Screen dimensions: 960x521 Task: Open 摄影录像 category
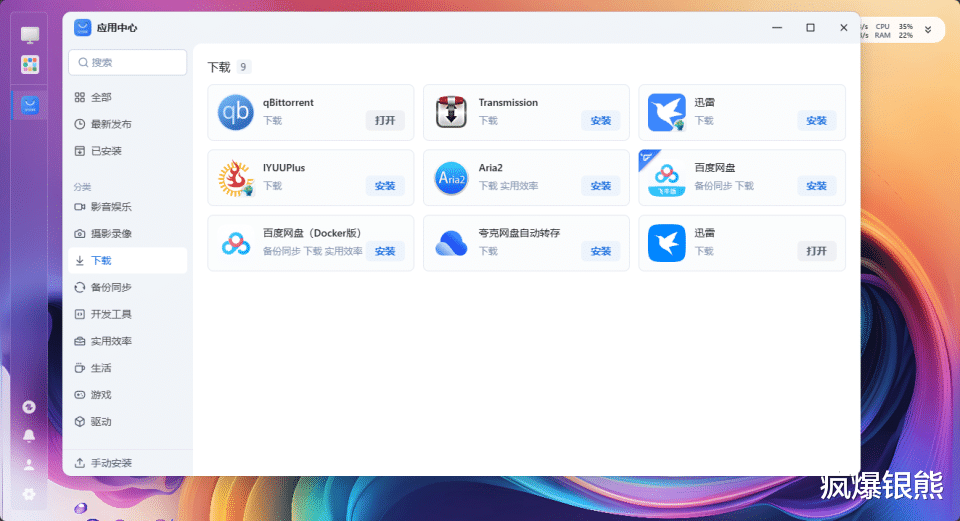(x=127, y=234)
